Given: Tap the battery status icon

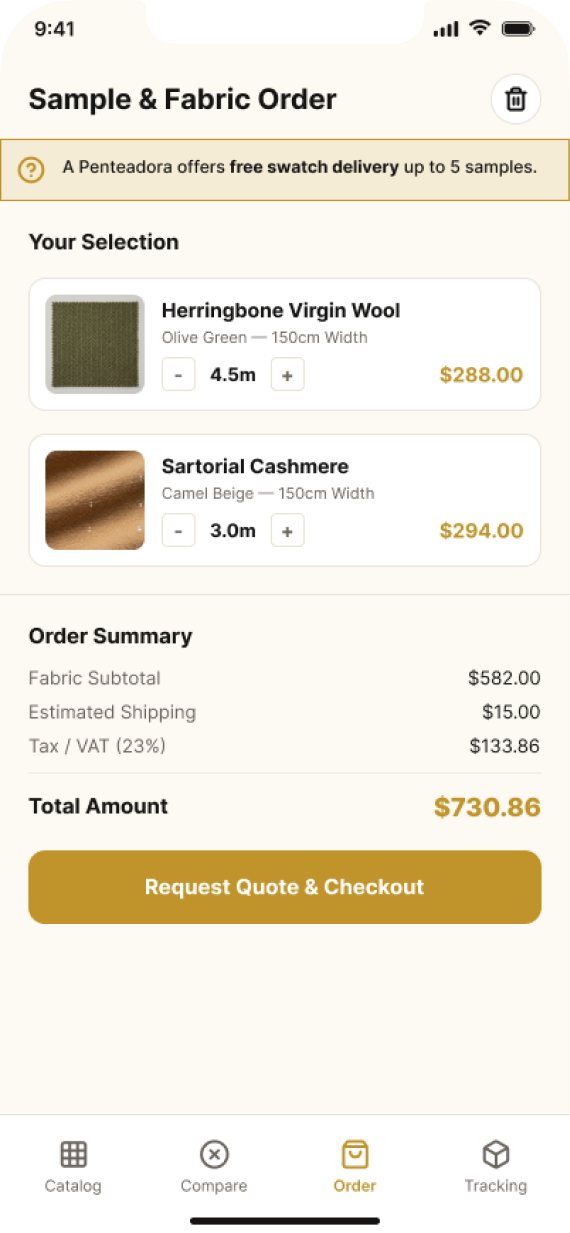Looking at the screenshot, I should (x=519, y=29).
